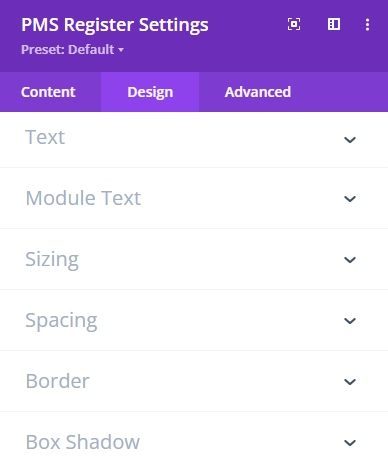The height and width of the screenshot is (469, 388).
Task: Click the chevron beside Sizing
Action: pyautogui.click(x=350, y=260)
